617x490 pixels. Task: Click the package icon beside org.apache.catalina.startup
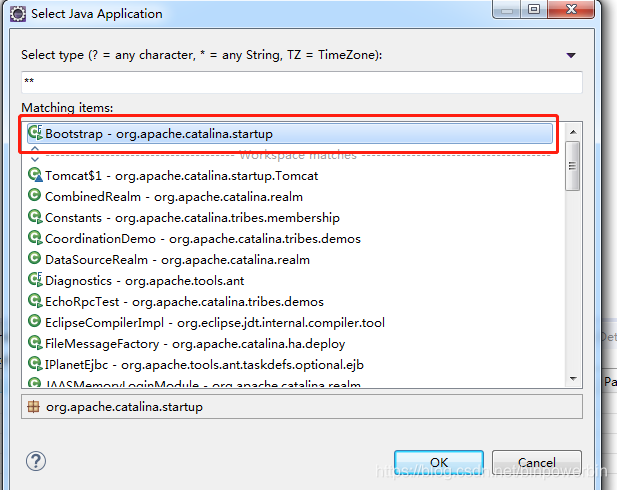(34, 407)
